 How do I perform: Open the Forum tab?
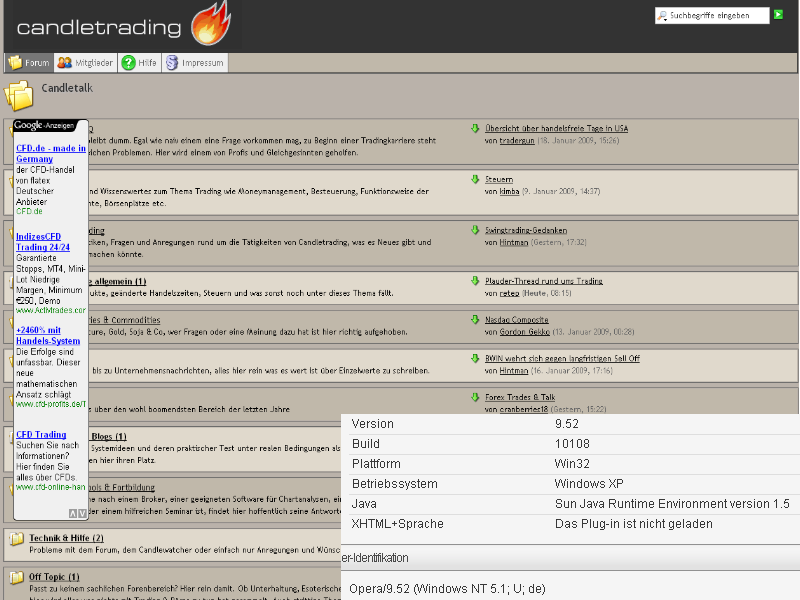pos(29,63)
